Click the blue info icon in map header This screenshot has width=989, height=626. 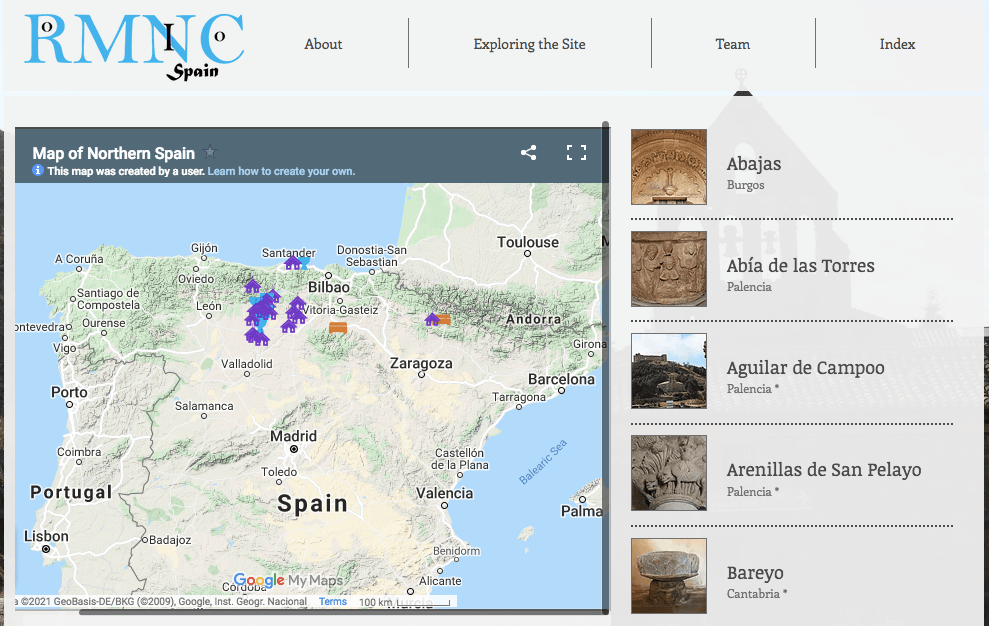[x=38, y=171]
